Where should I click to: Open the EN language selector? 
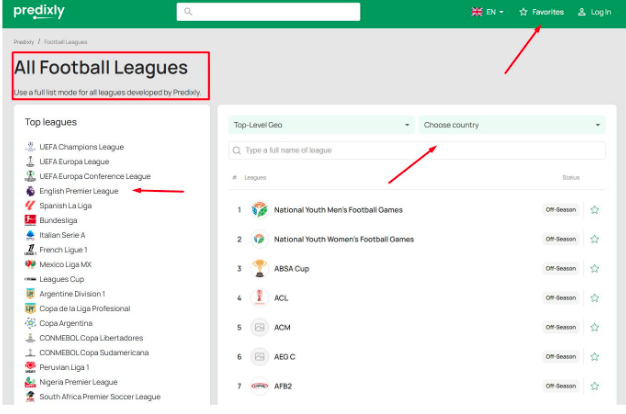click(x=487, y=12)
